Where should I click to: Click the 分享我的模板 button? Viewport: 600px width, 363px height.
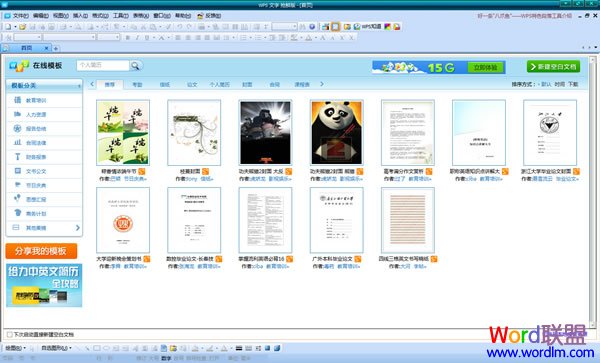tap(41, 251)
